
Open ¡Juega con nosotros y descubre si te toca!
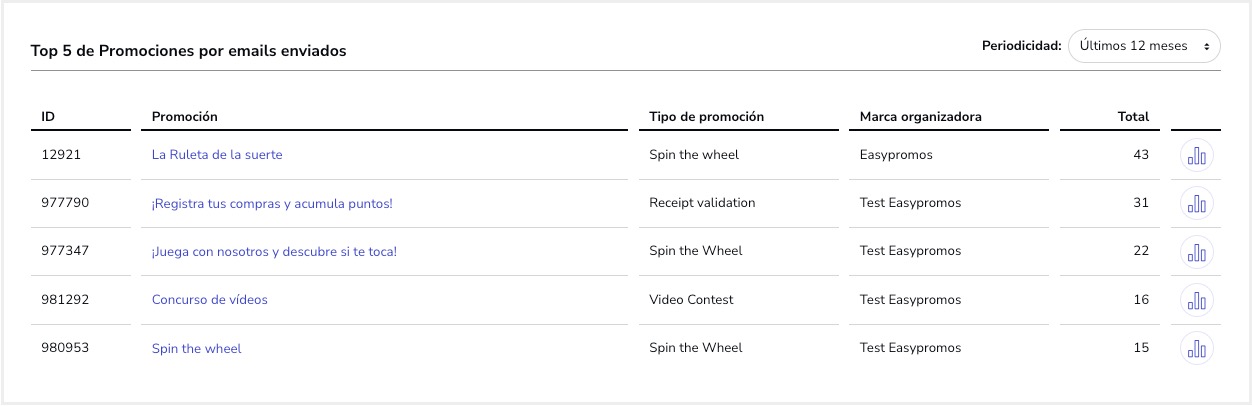pos(274,251)
